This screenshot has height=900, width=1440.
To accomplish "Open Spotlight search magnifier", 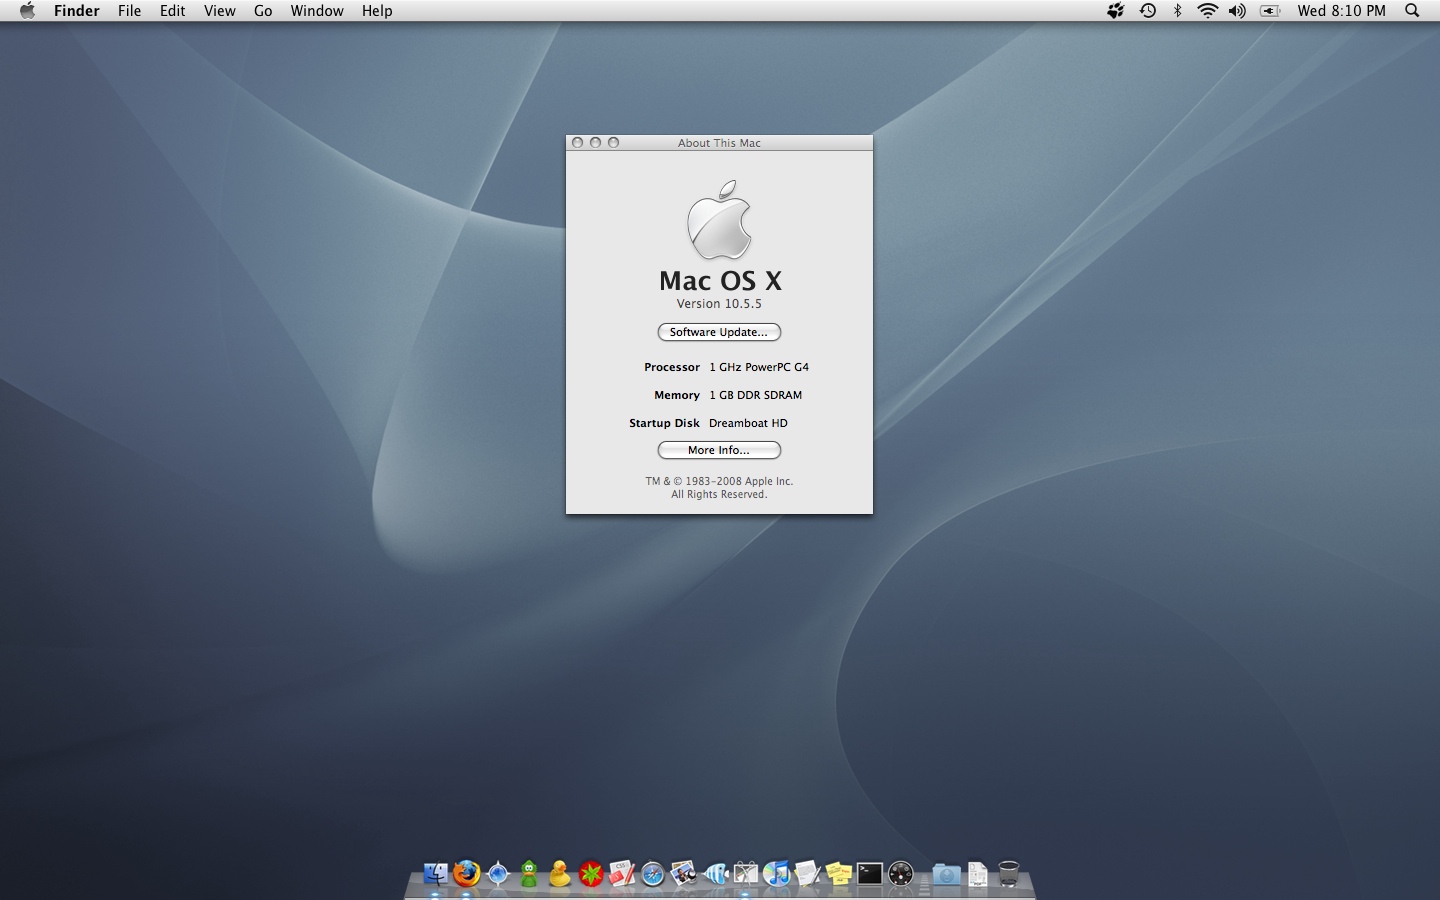I will [x=1412, y=11].
